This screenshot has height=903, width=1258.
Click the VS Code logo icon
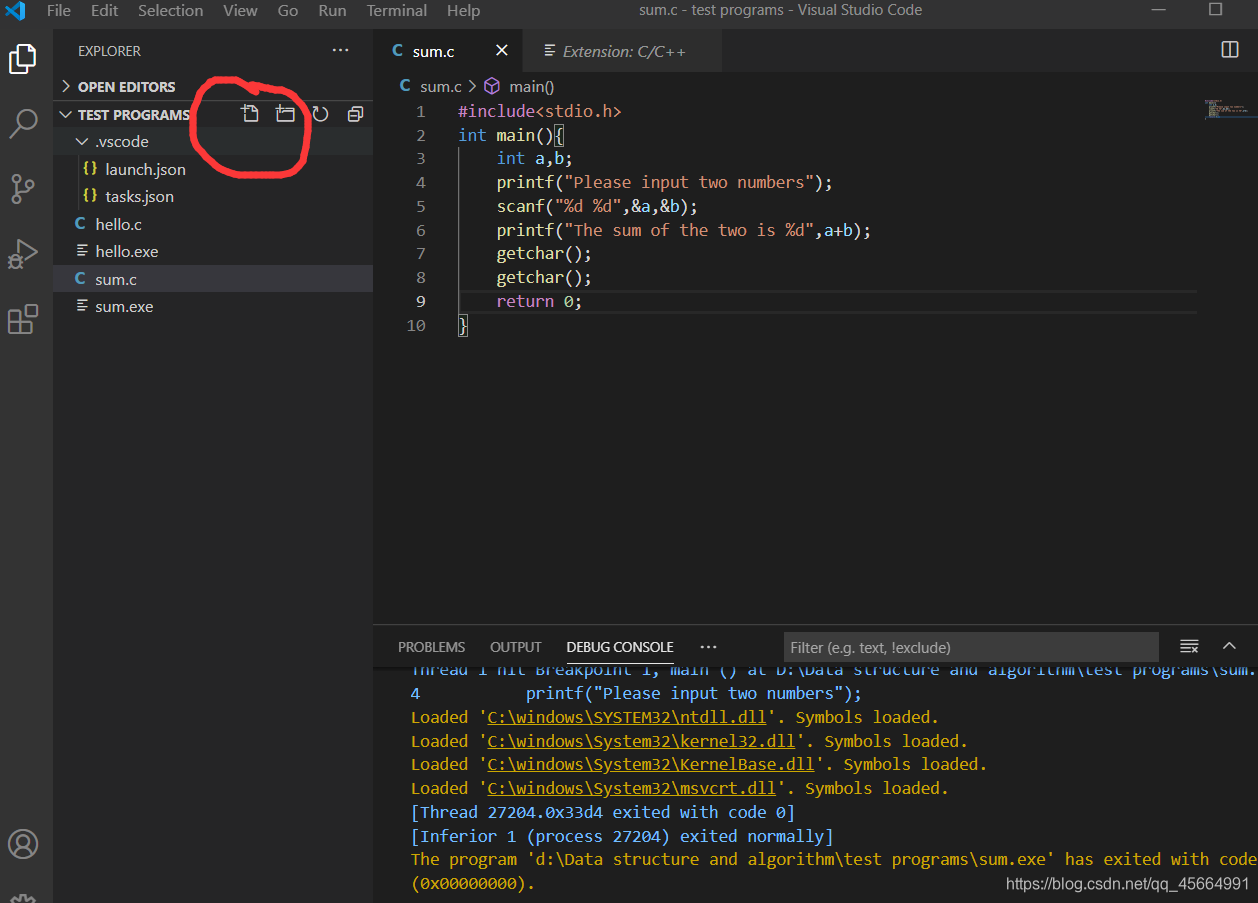[x=15, y=11]
